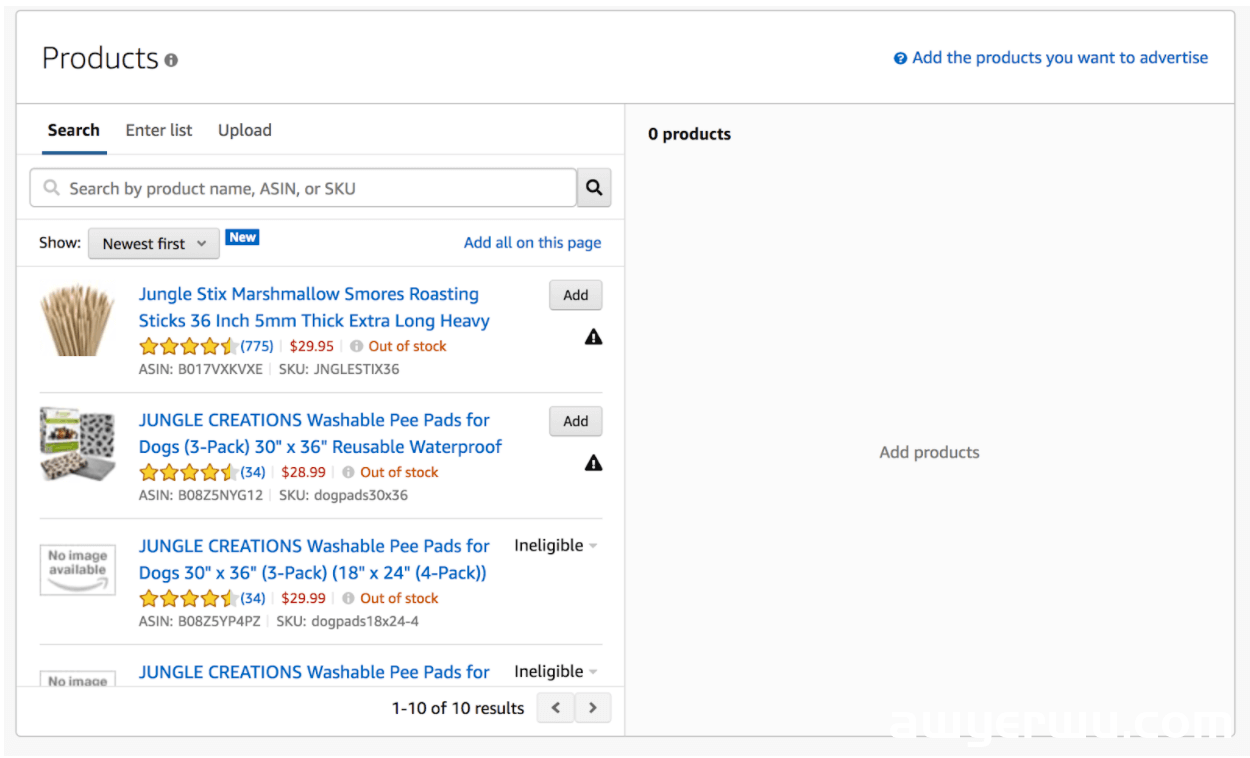Click info icon beside $29.99 Out of stock

click(349, 598)
